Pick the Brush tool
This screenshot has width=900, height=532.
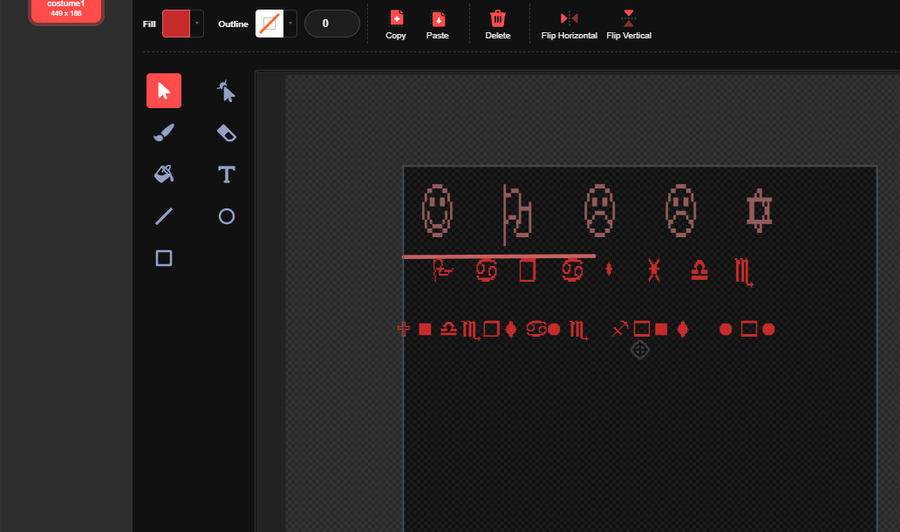pos(164,133)
